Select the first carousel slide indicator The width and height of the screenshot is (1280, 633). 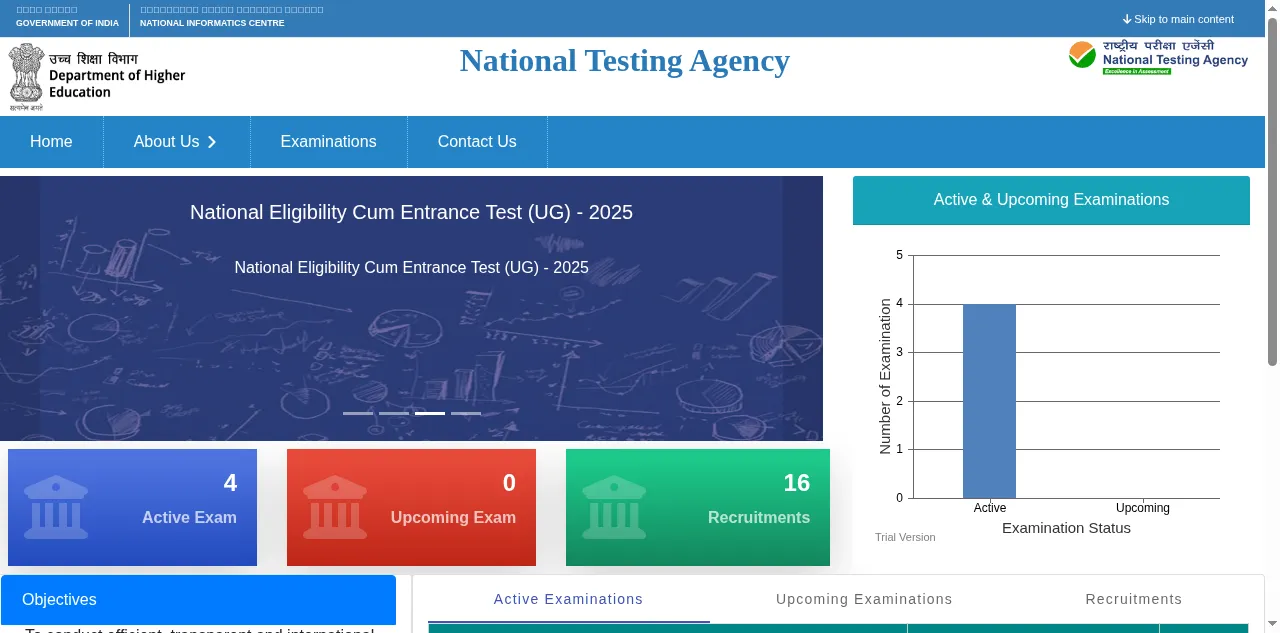pyautogui.click(x=358, y=413)
